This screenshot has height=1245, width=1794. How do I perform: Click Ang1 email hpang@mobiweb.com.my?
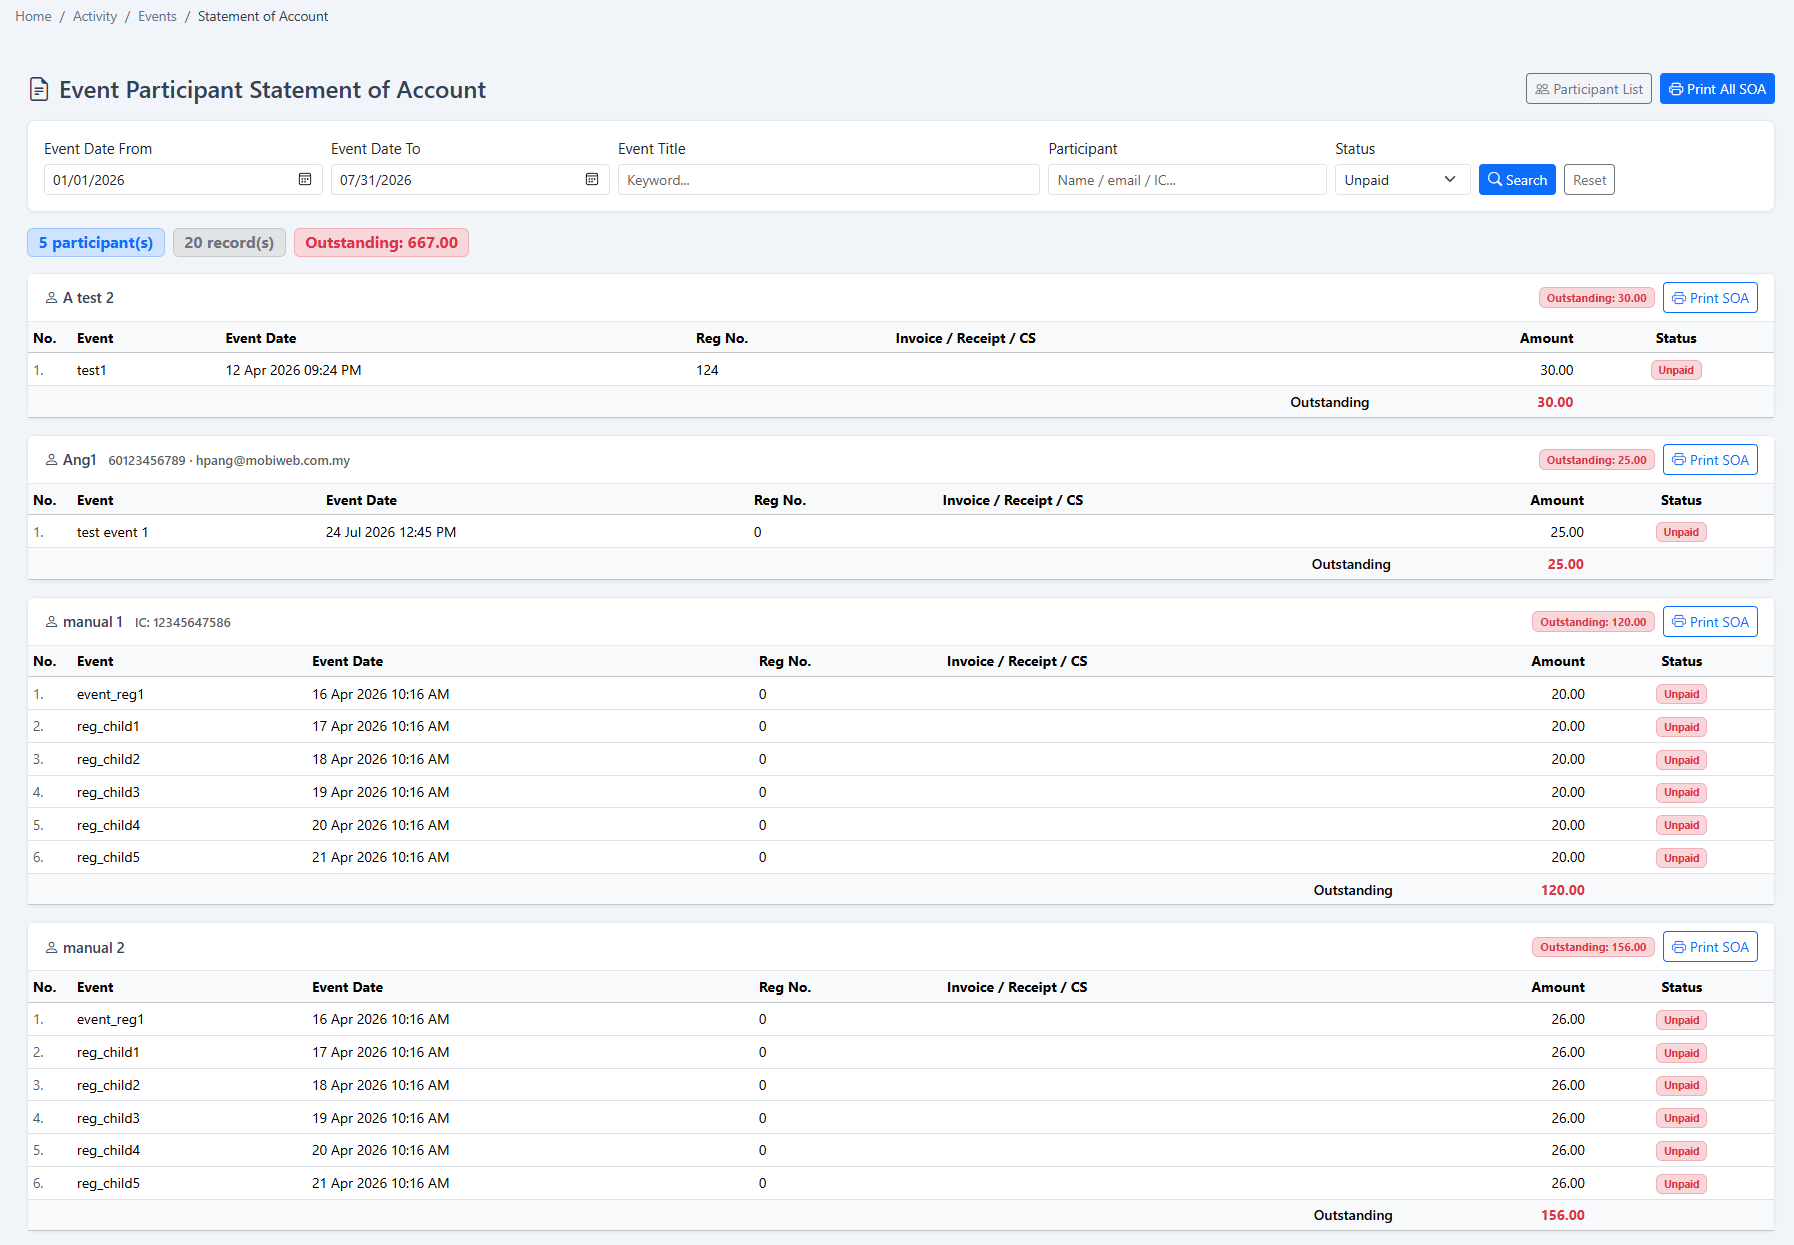point(273,461)
